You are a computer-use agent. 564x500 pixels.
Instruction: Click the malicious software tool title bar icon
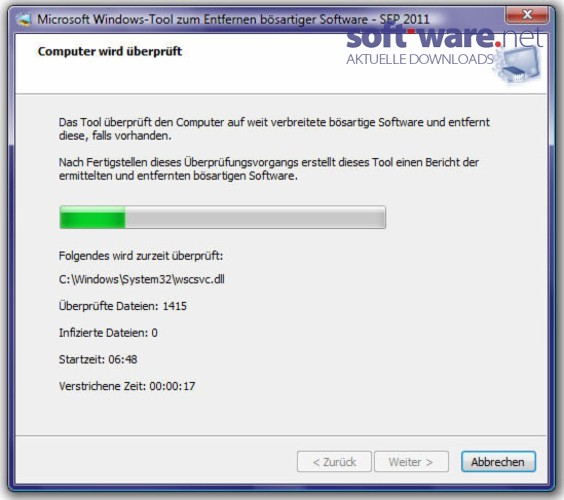[x=24, y=19]
